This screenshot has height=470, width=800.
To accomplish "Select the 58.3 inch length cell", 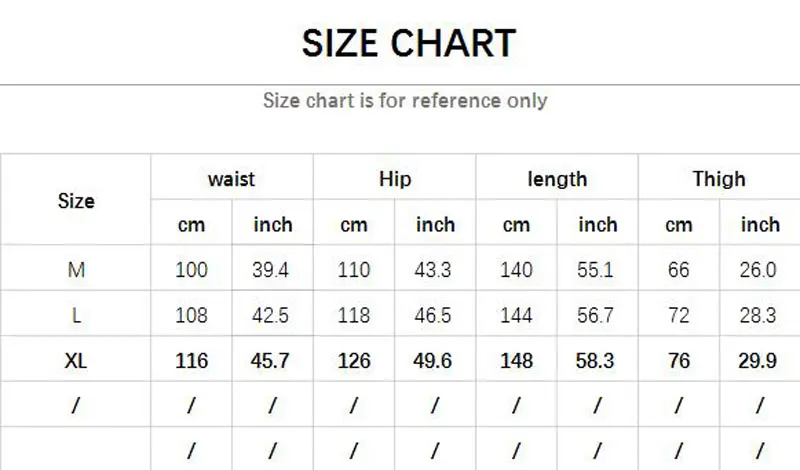I will 595,361.
